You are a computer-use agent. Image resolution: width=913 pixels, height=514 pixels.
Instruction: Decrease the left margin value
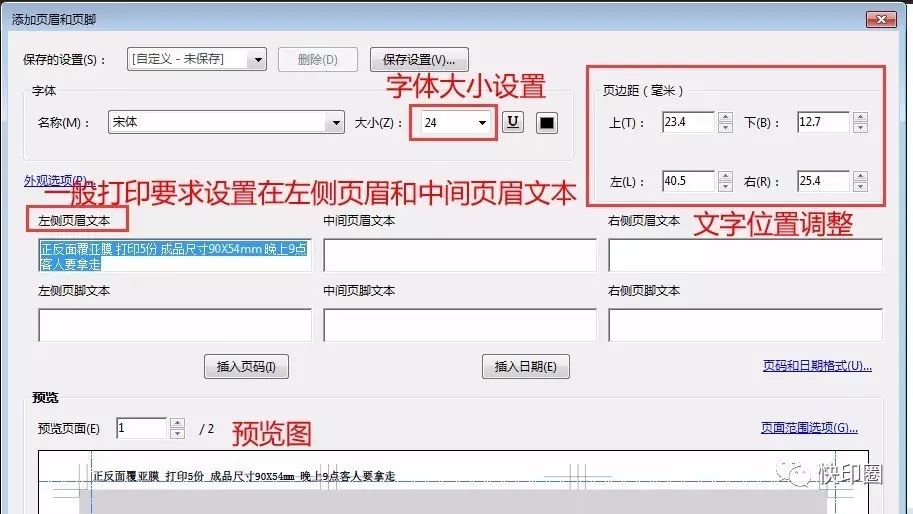pos(725,186)
